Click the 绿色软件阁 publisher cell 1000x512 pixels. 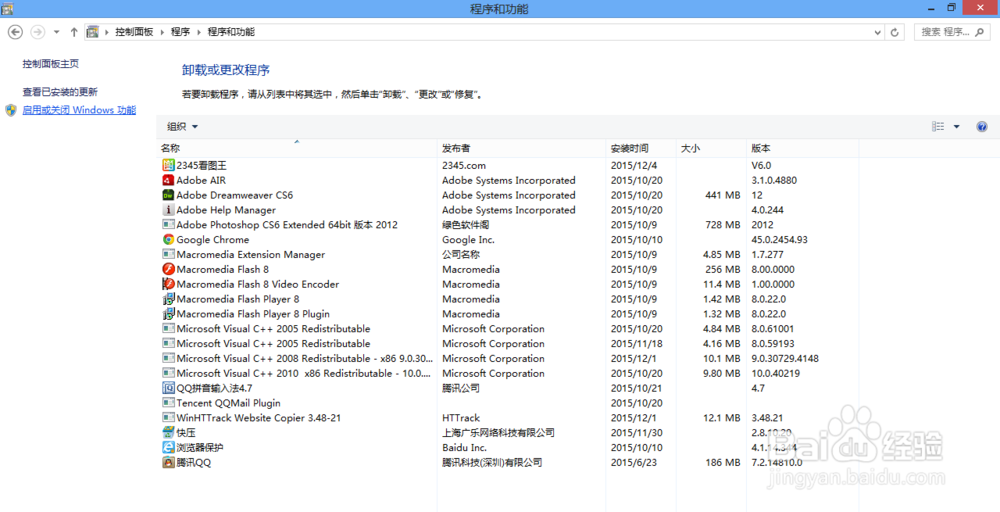[x=466, y=224]
